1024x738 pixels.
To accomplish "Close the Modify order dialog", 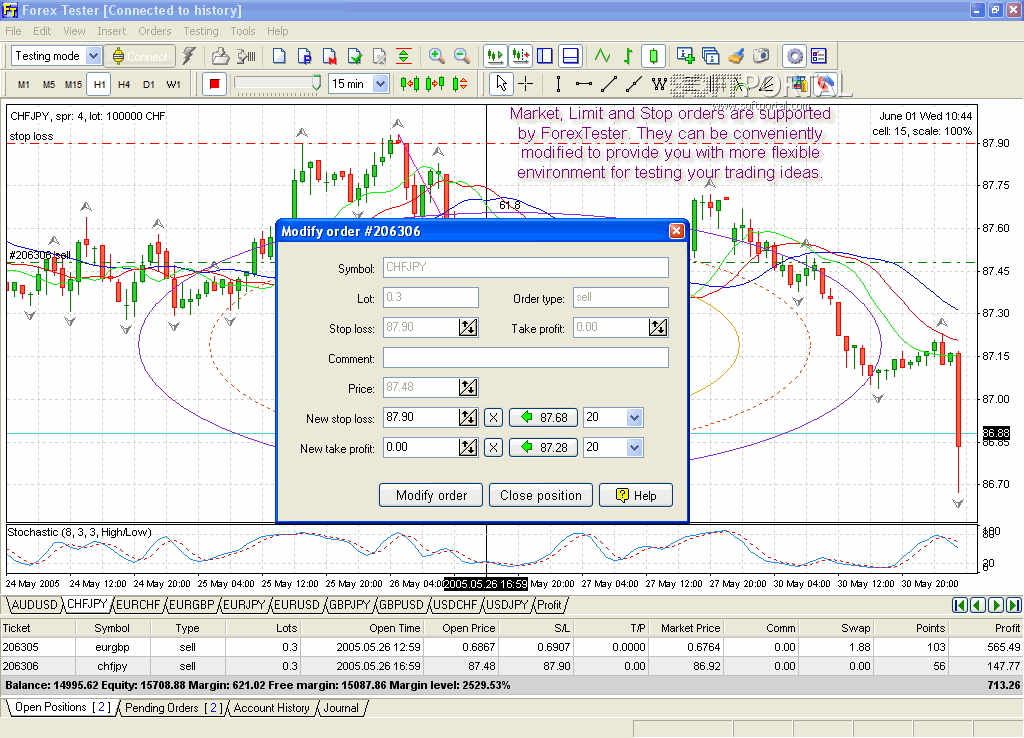I will point(677,231).
